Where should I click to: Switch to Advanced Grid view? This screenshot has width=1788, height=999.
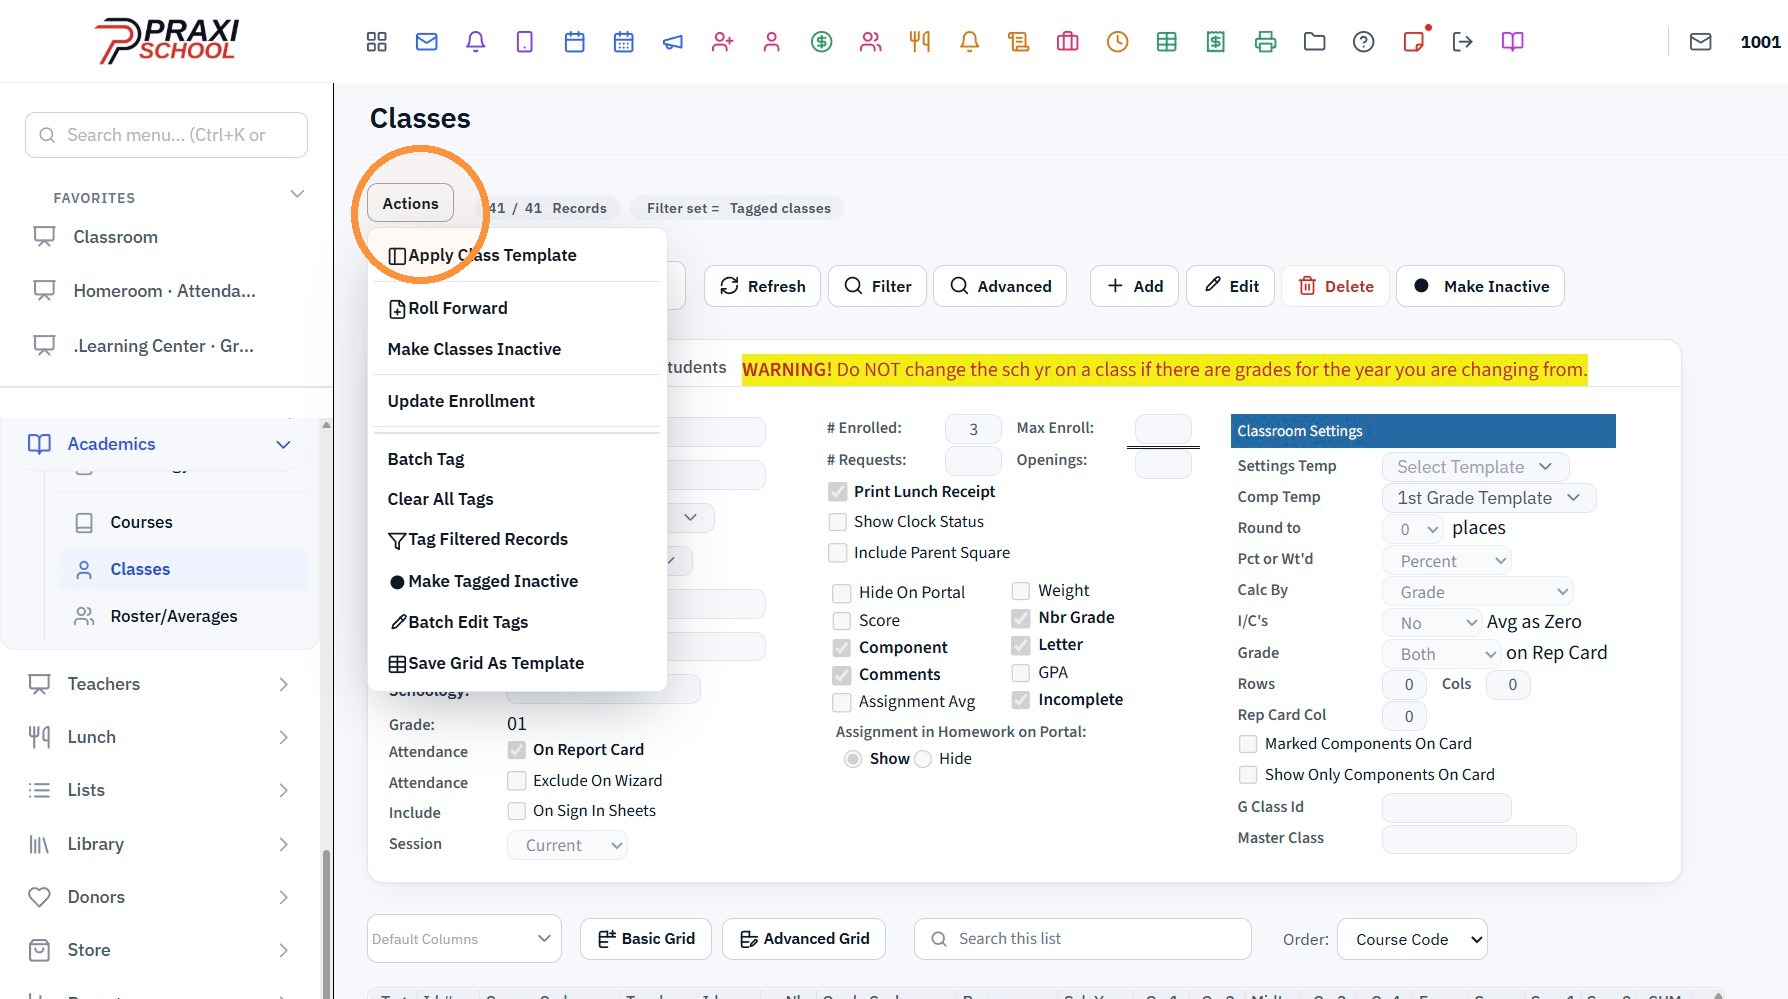(804, 939)
